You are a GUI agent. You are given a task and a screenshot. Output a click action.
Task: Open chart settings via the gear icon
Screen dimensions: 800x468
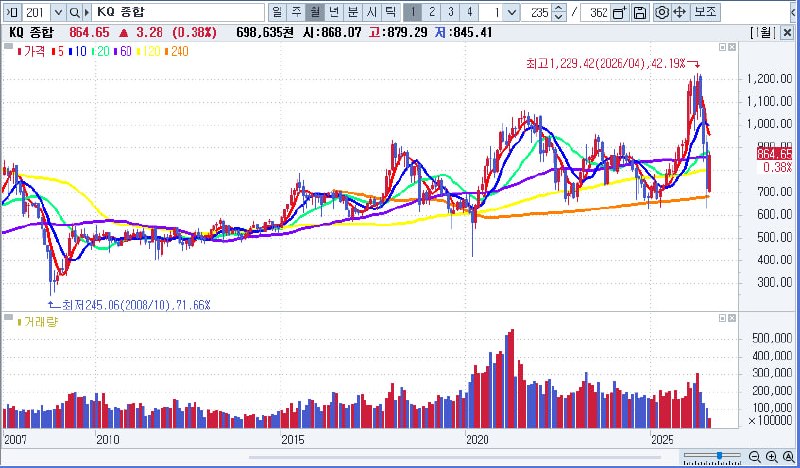662,13
